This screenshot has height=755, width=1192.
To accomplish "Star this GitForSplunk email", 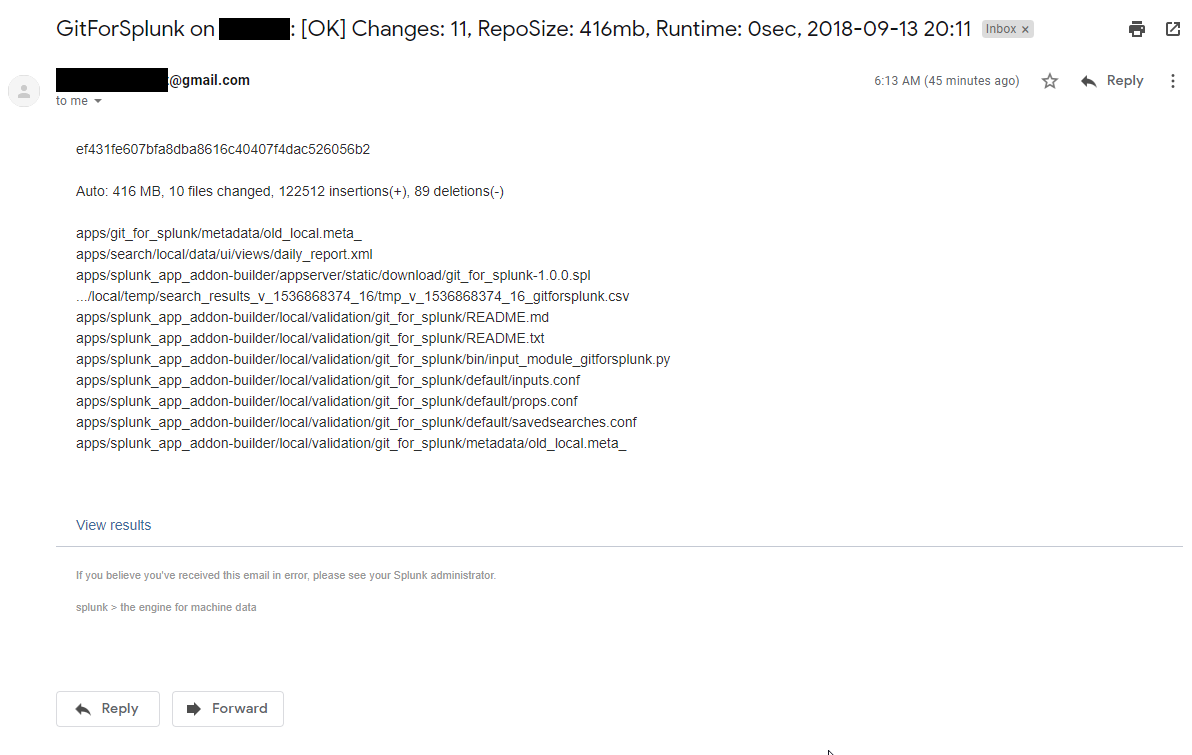I will (x=1050, y=81).
